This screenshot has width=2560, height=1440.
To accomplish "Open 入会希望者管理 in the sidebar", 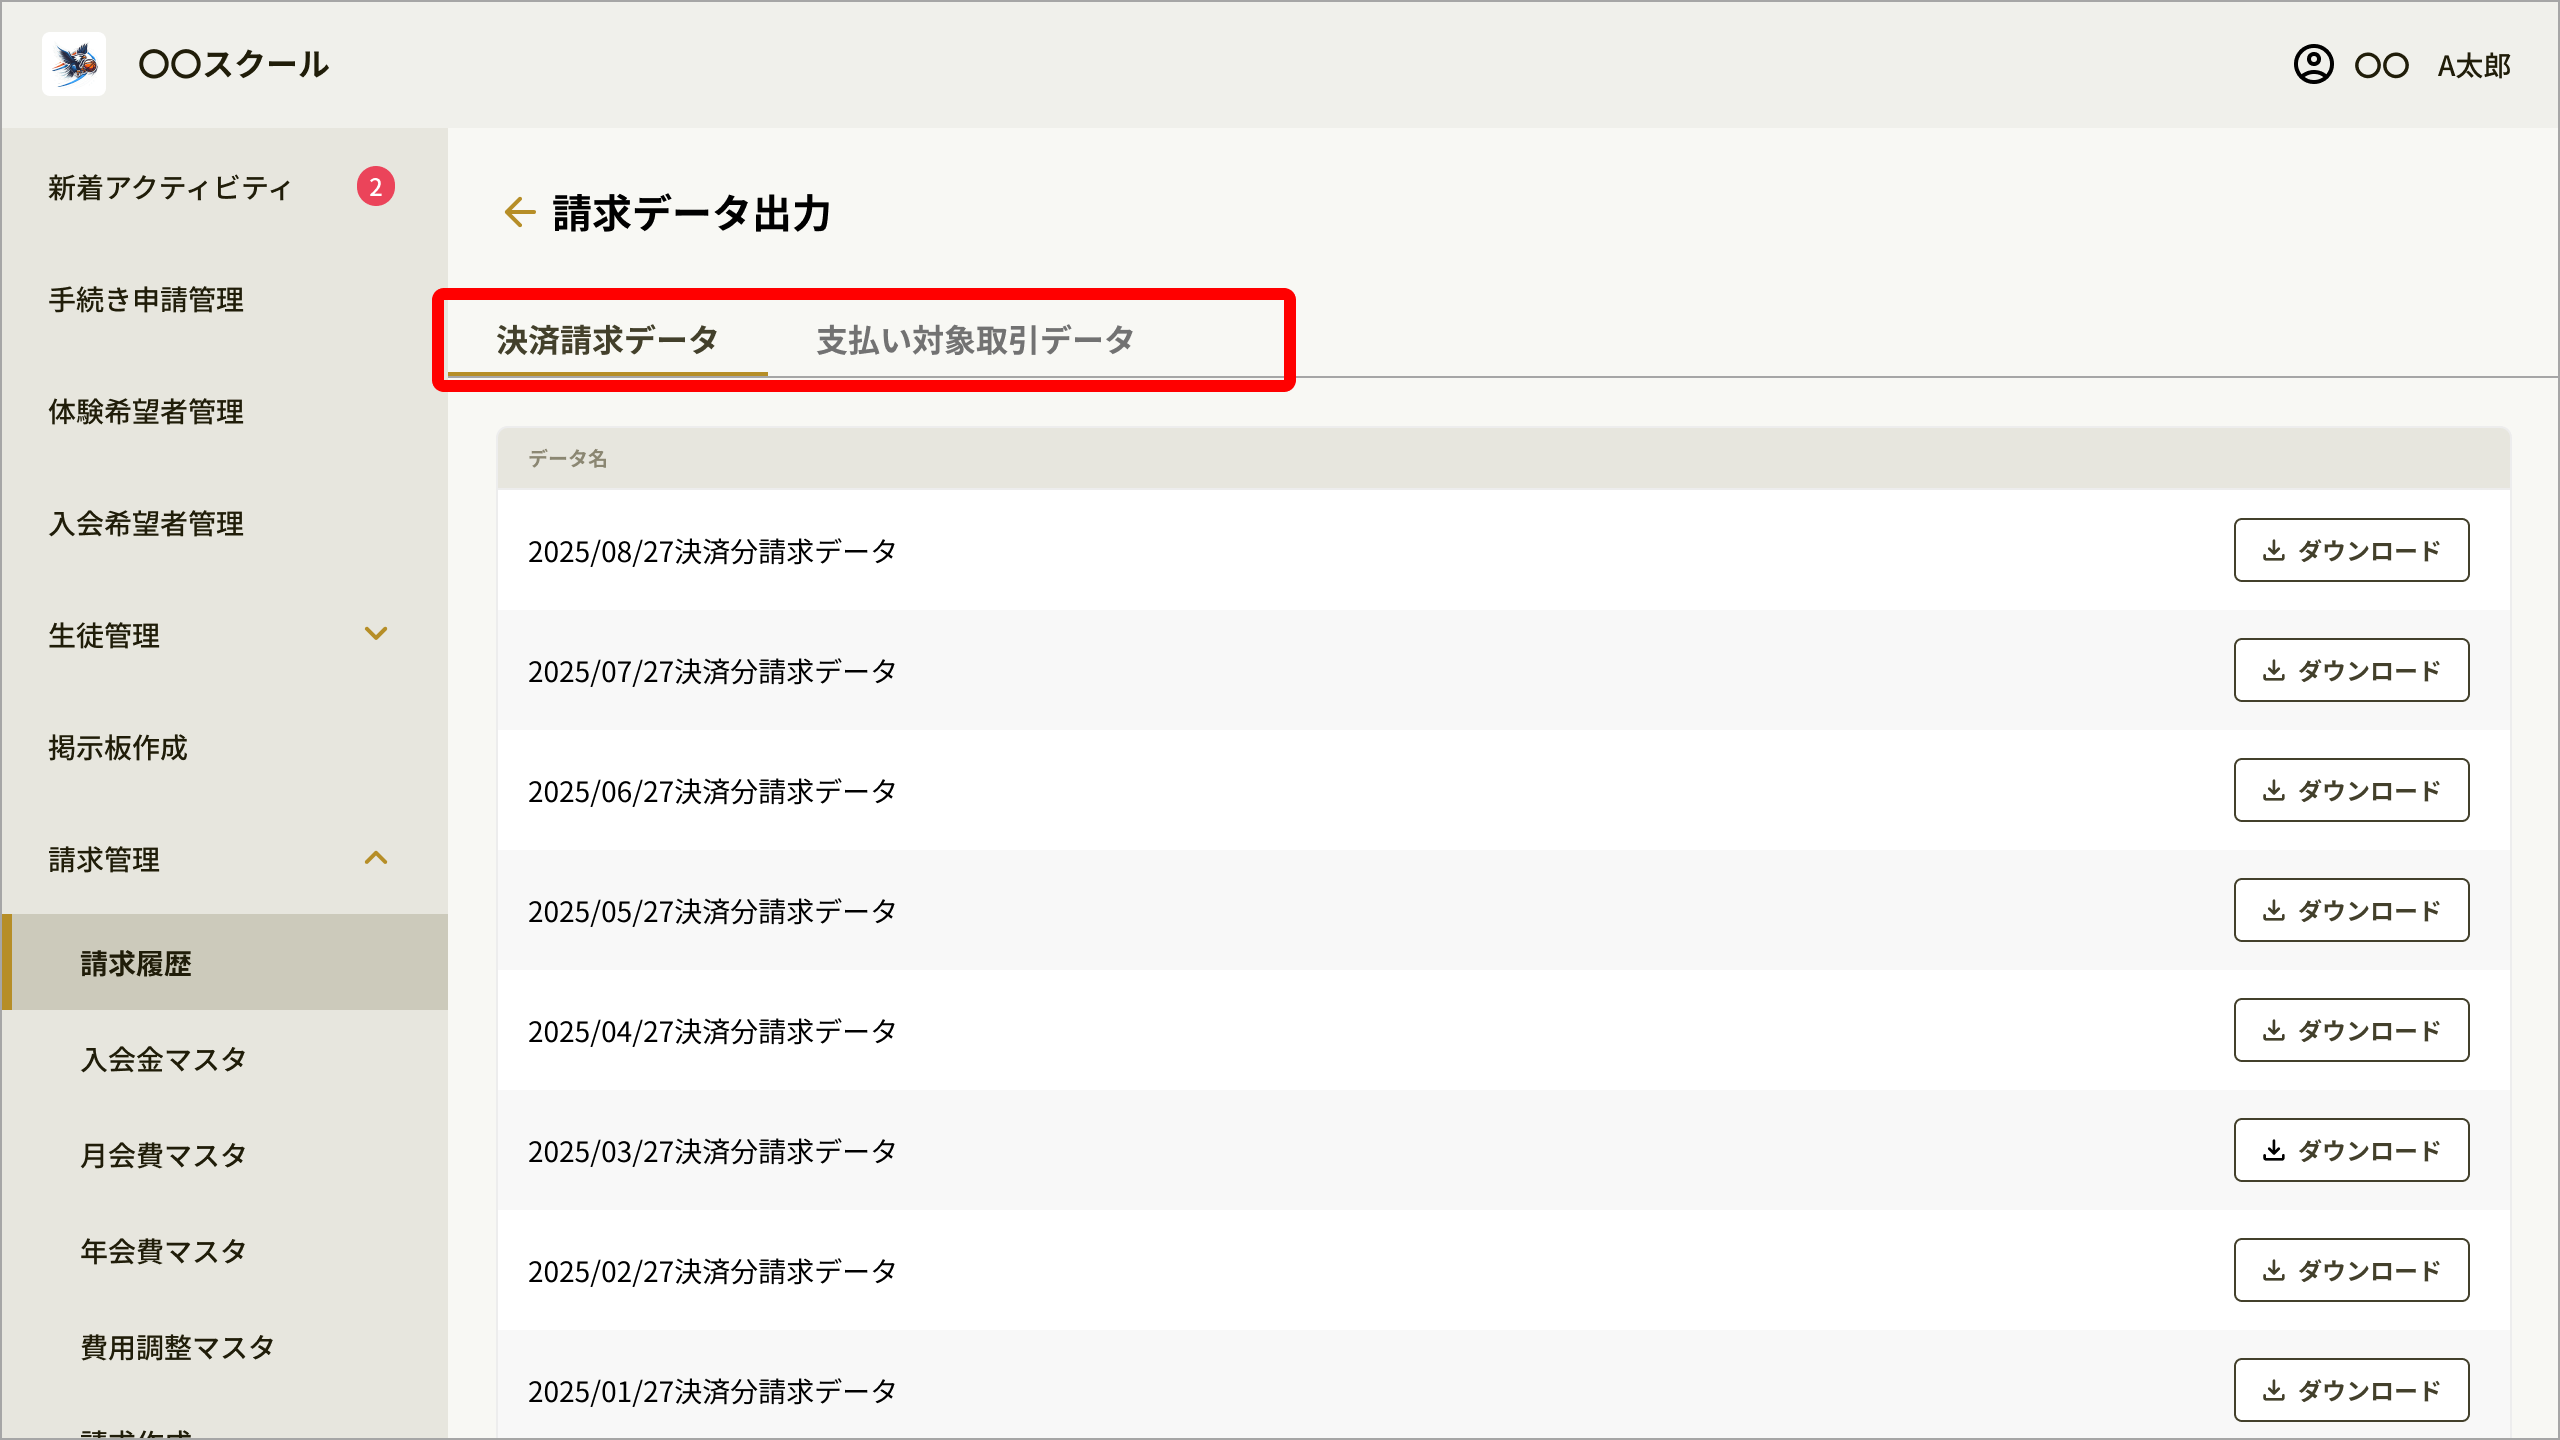I will pyautogui.click(x=146, y=523).
